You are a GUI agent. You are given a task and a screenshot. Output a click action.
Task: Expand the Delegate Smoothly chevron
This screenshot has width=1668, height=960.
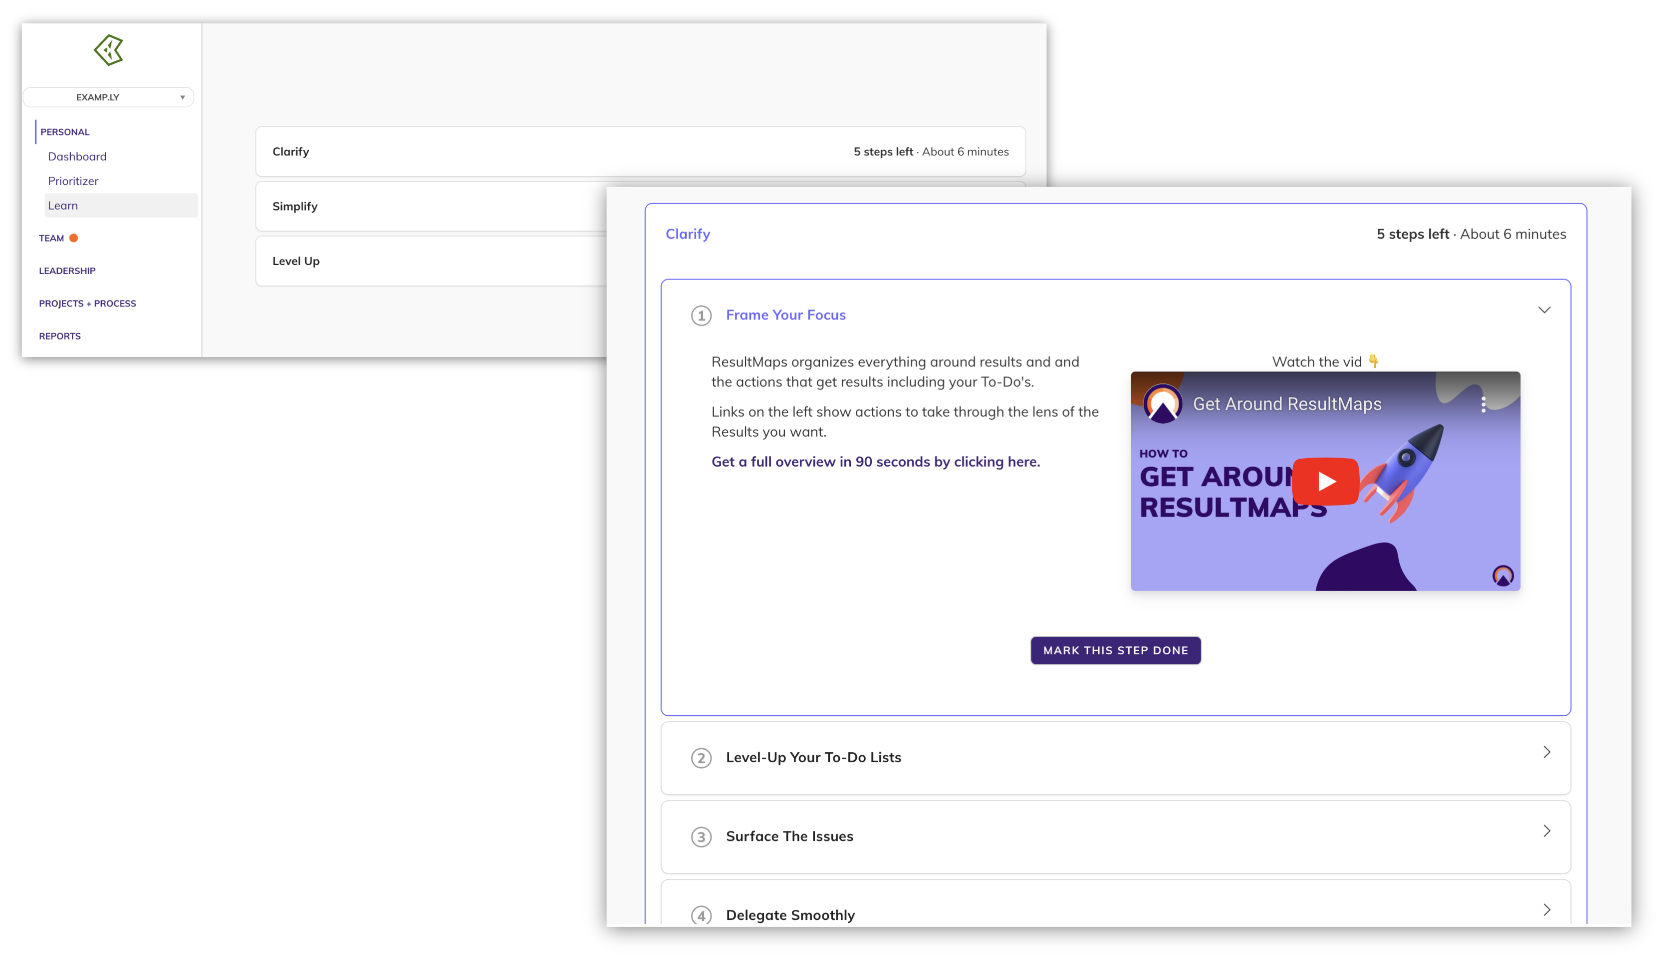tap(1546, 910)
